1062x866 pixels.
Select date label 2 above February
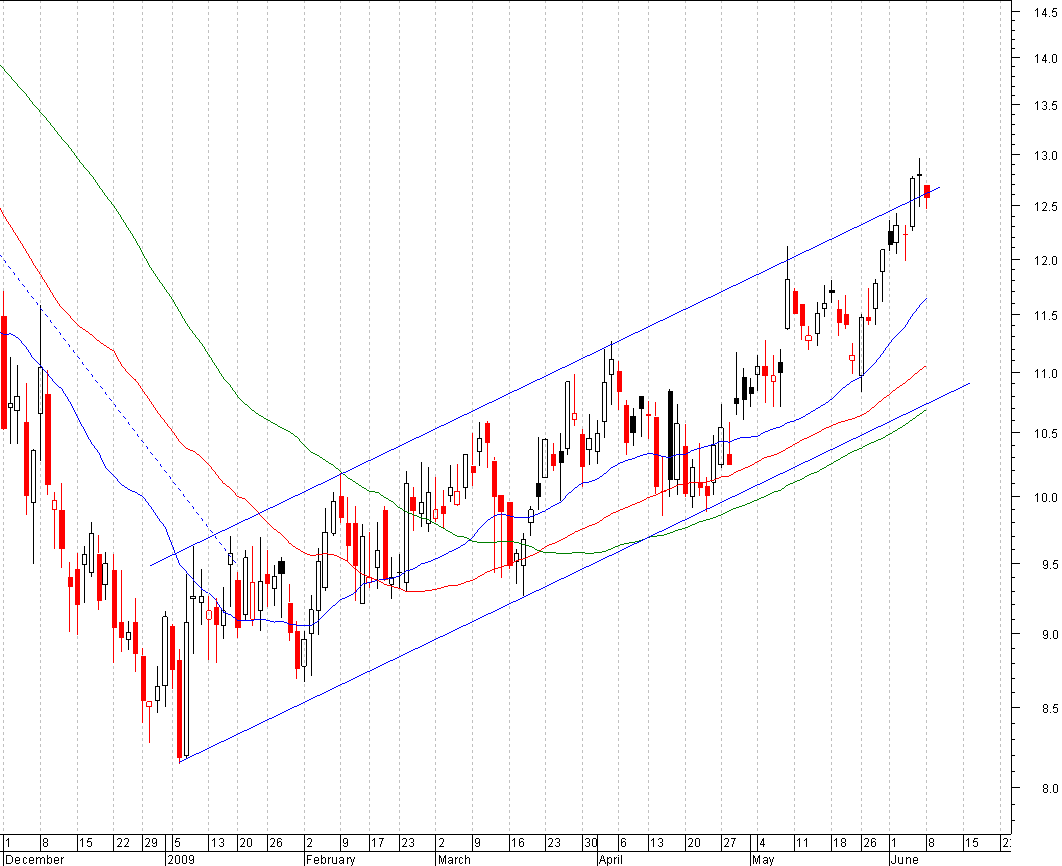coord(310,843)
